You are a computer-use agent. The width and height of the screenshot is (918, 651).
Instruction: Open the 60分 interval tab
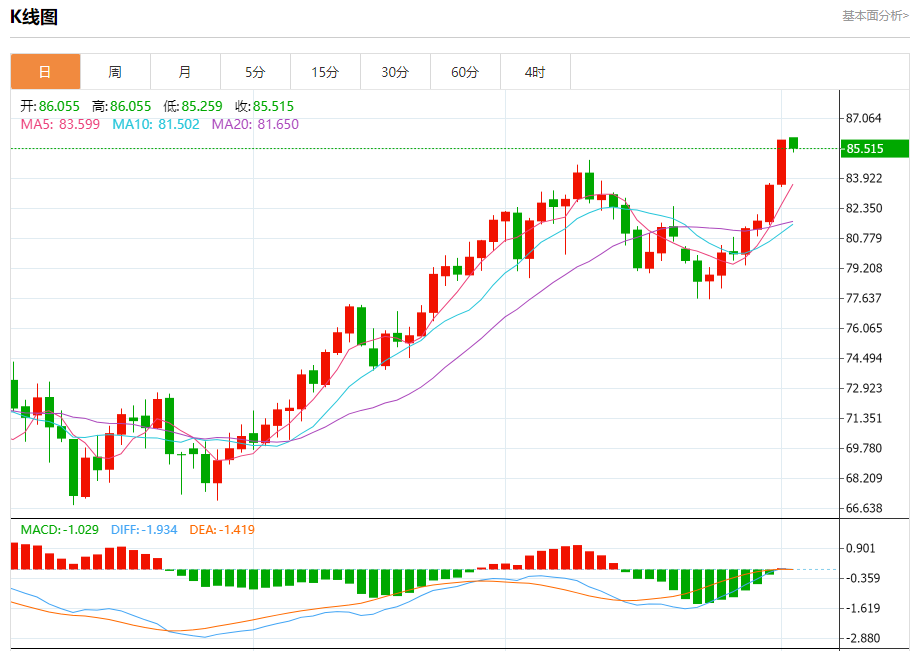[465, 72]
